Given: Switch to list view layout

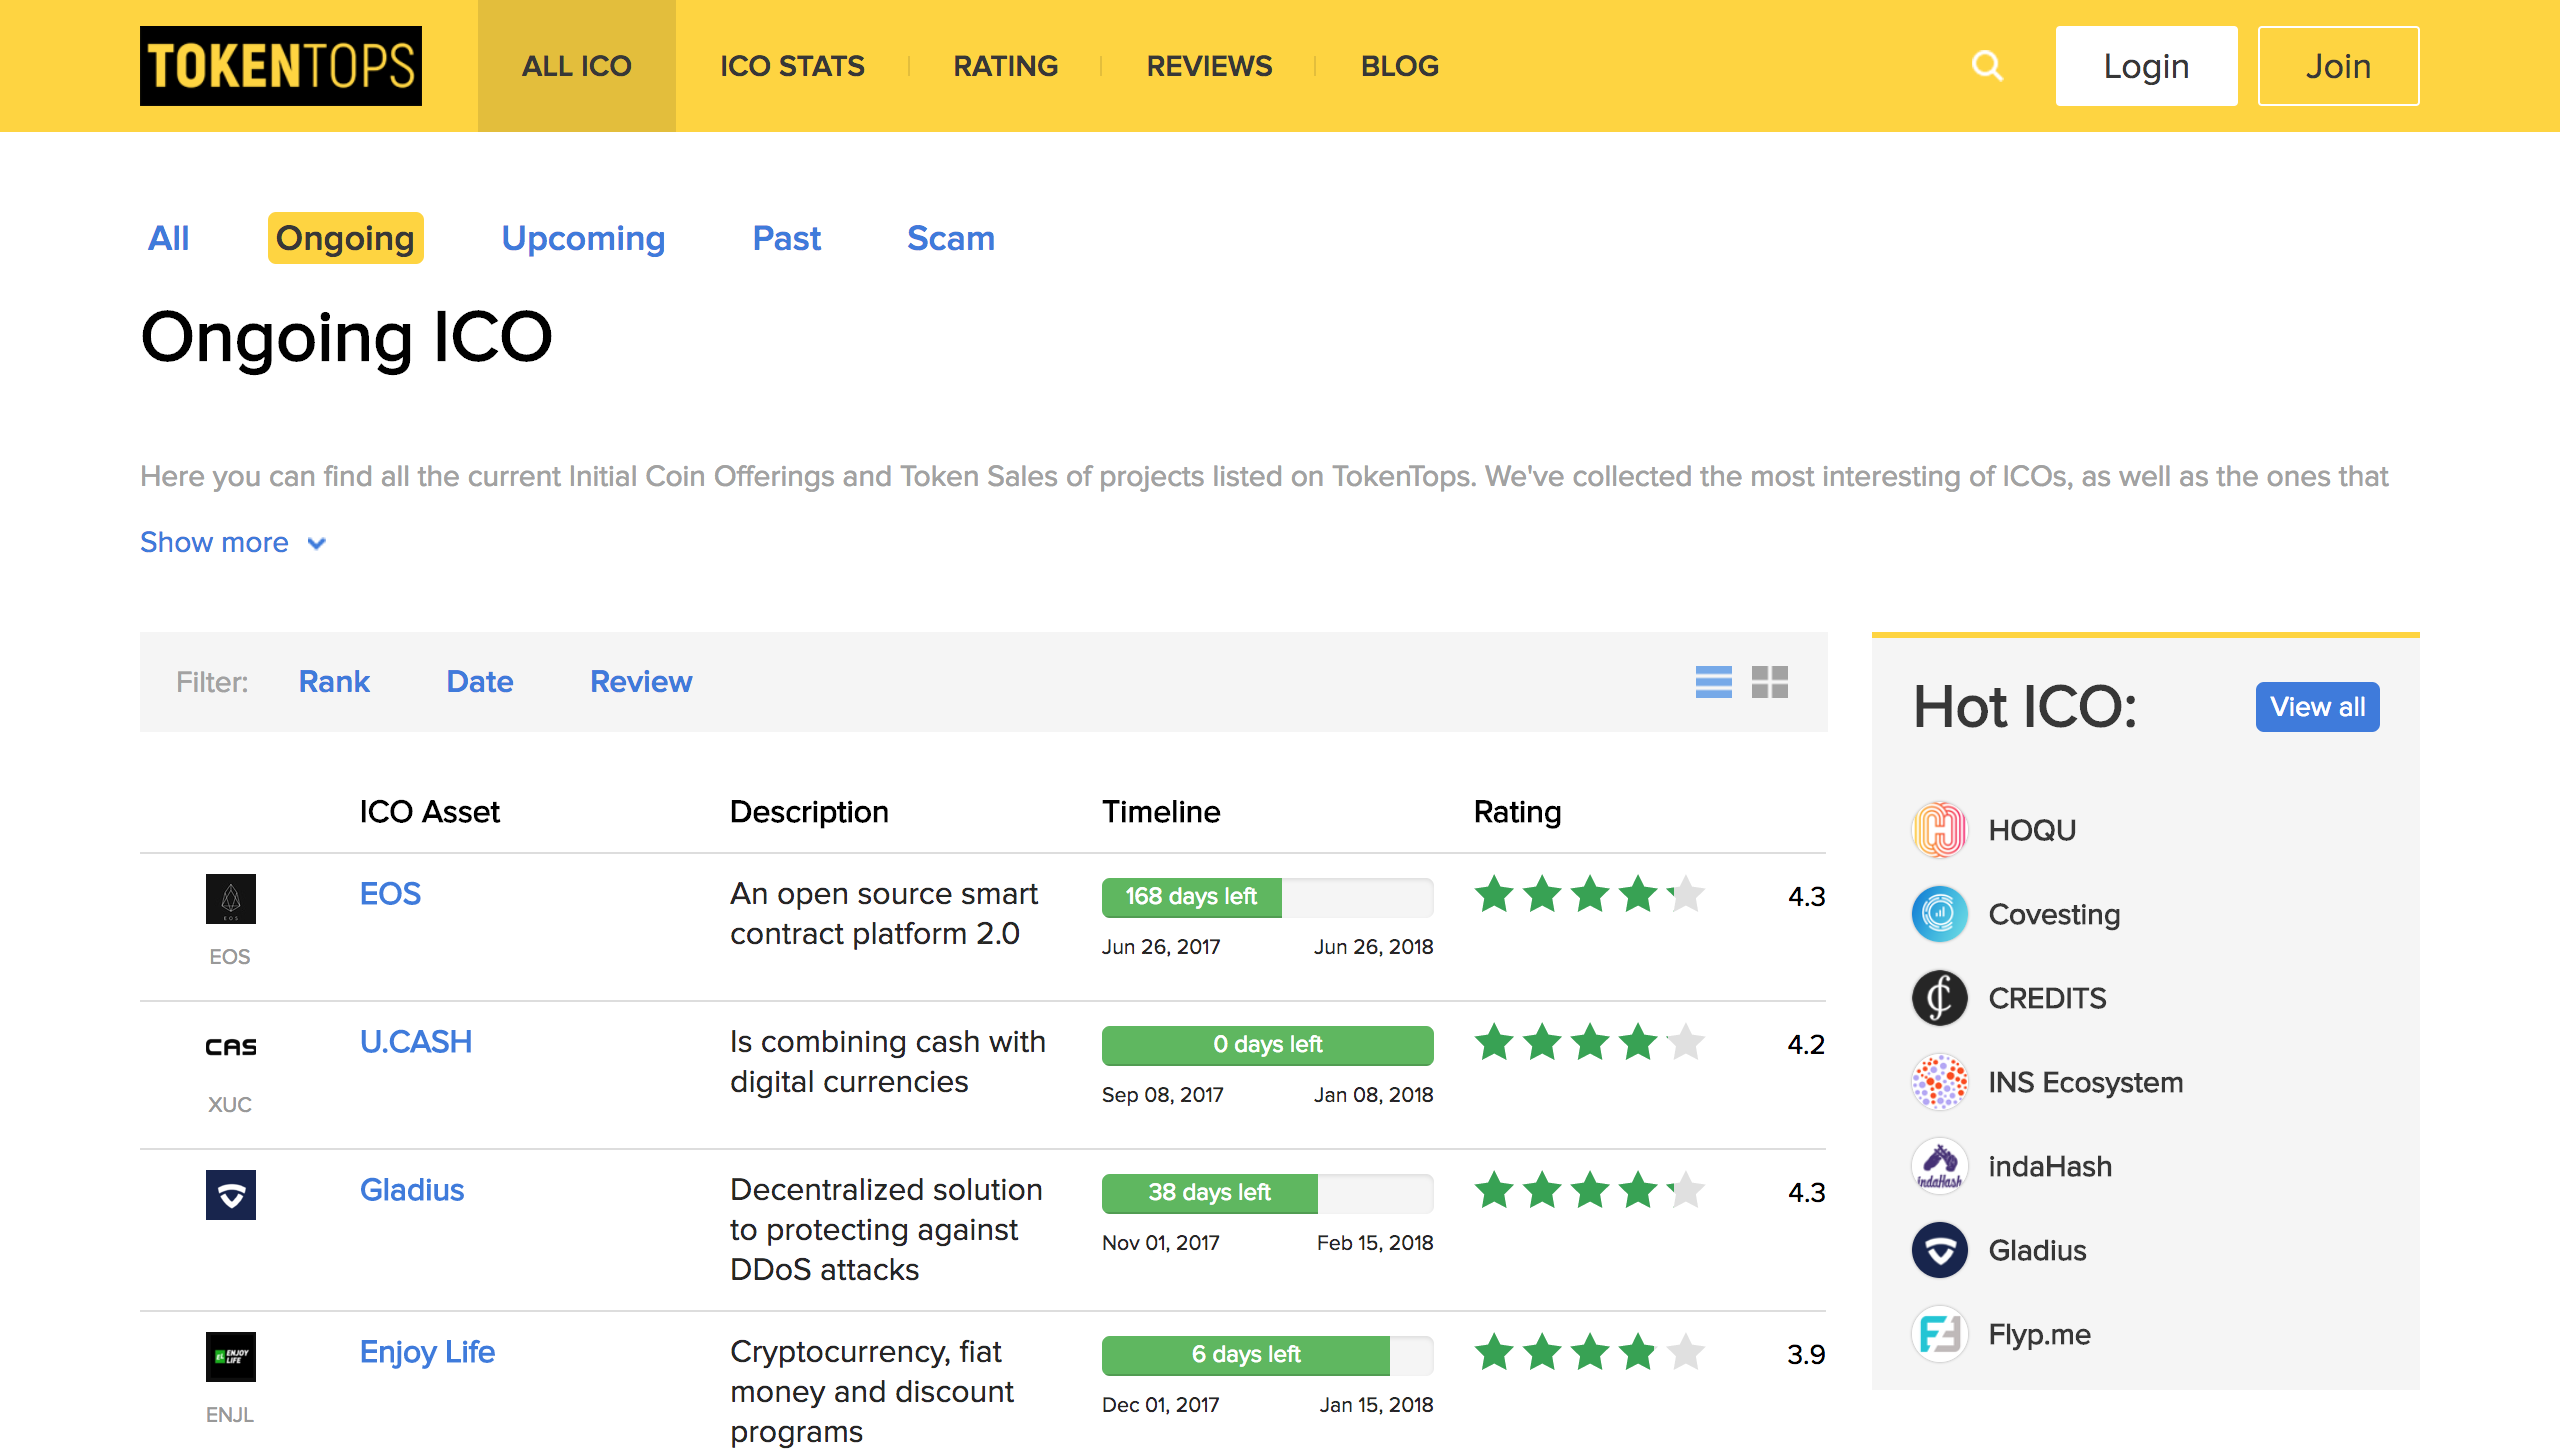Looking at the screenshot, I should tap(1713, 682).
